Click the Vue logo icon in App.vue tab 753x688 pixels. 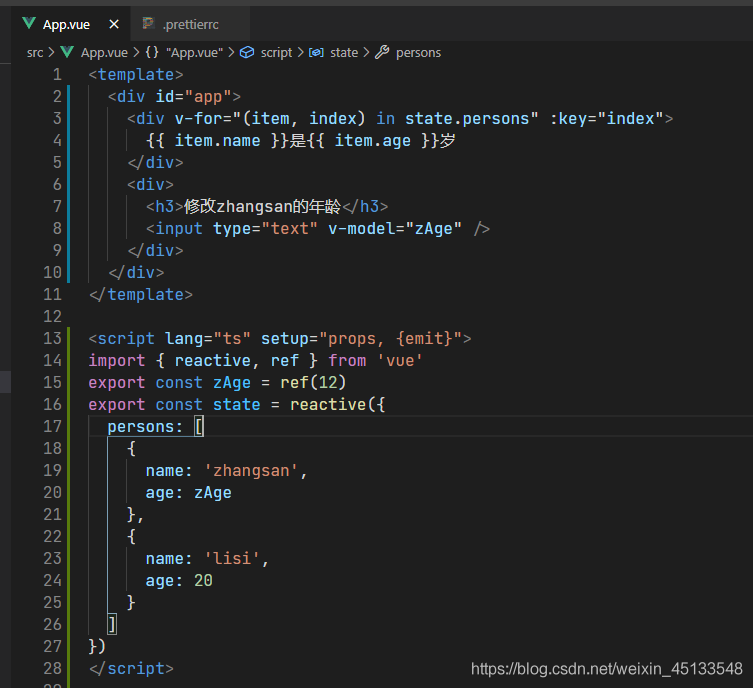[28, 24]
